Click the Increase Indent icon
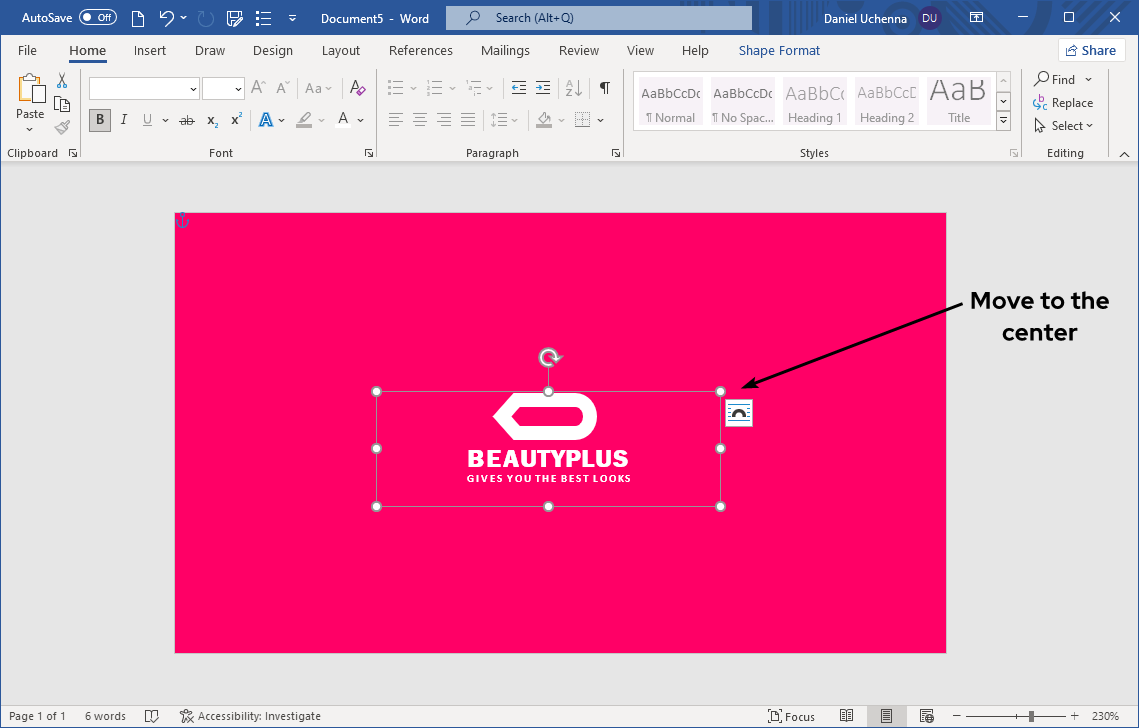The height and width of the screenshot is (728, 1139). point(543,88)
